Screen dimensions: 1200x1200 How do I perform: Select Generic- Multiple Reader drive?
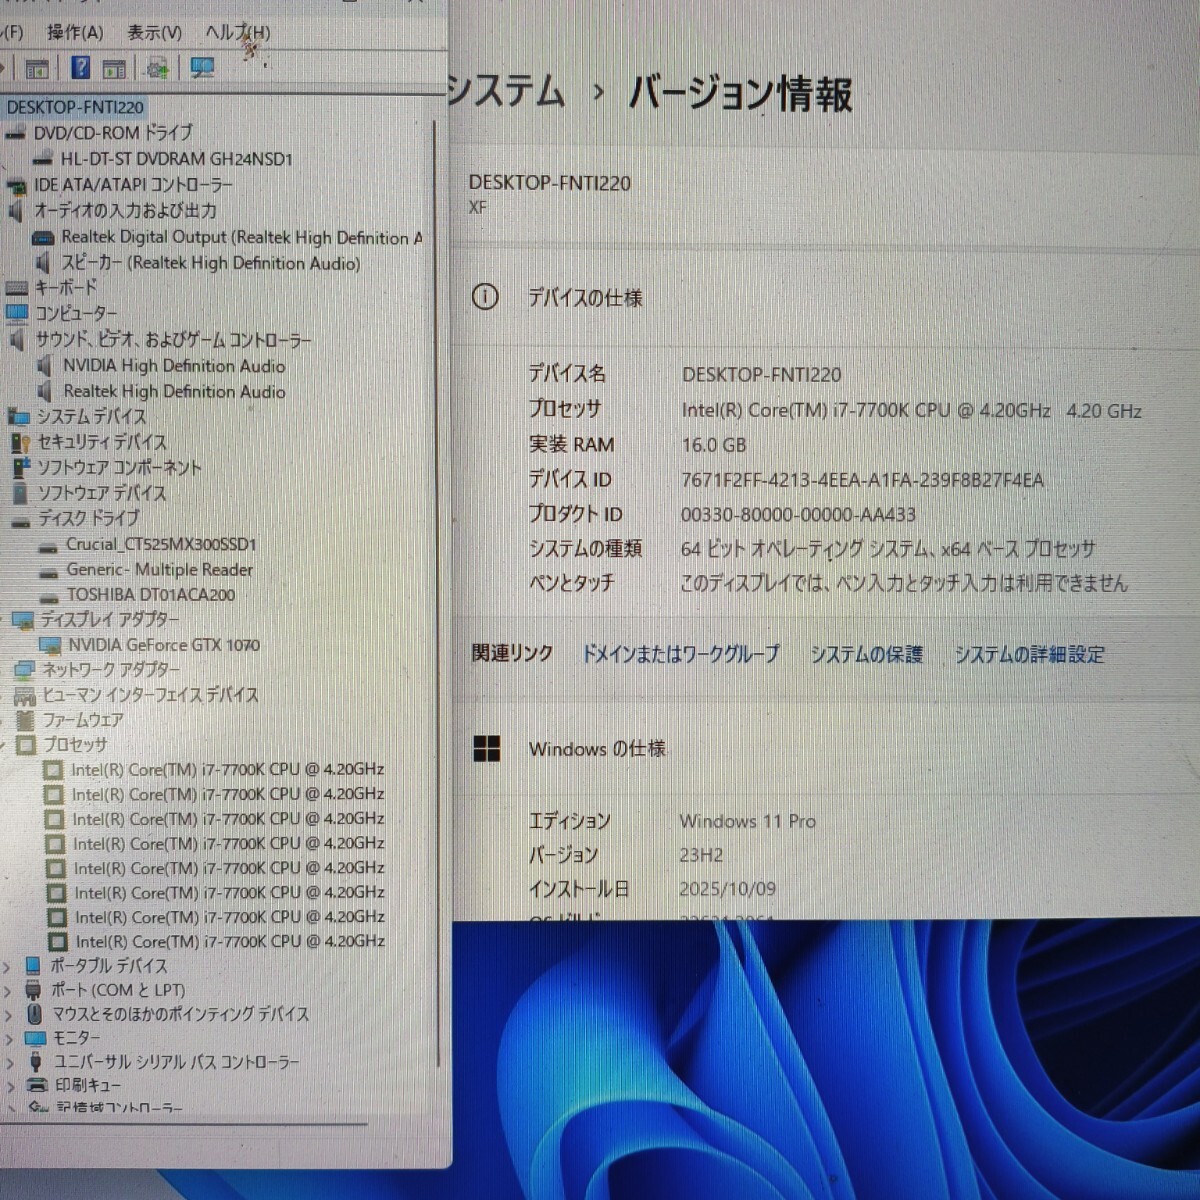point(160,569)
